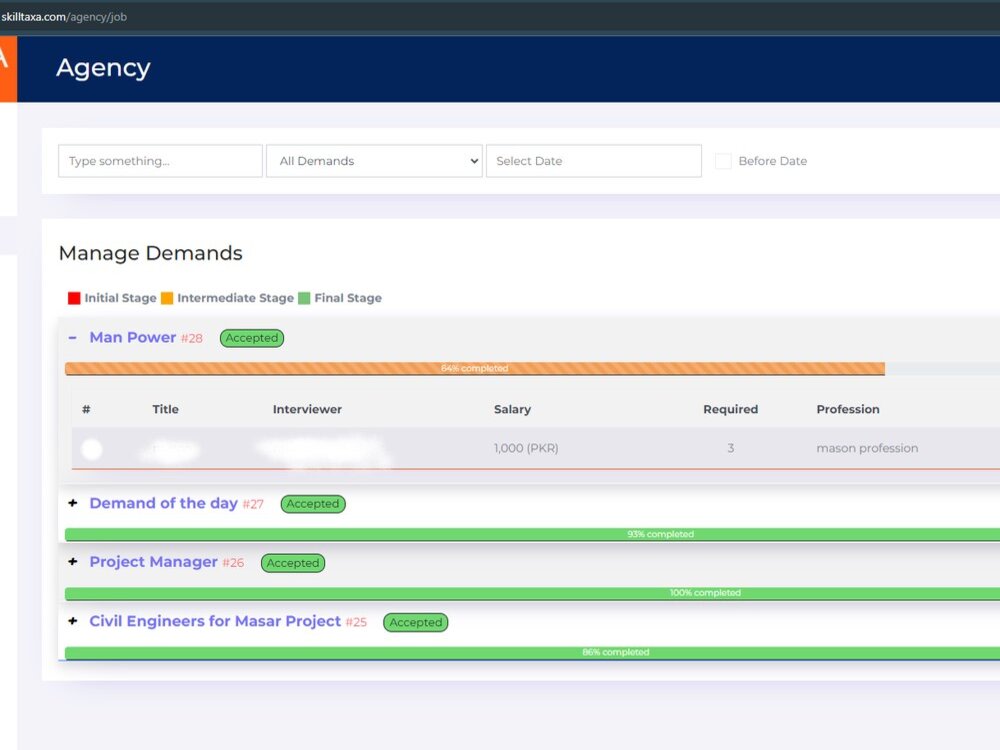Click the red Initial Stage swatch
Screen dimensions: 1000x750
[x=74, y=298]
